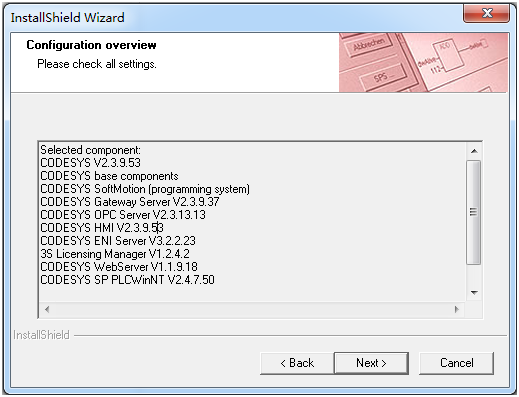Place cursor in CODESYS HMI line
The height and width of the screenshot is (397, 519).
coord(102,228)
